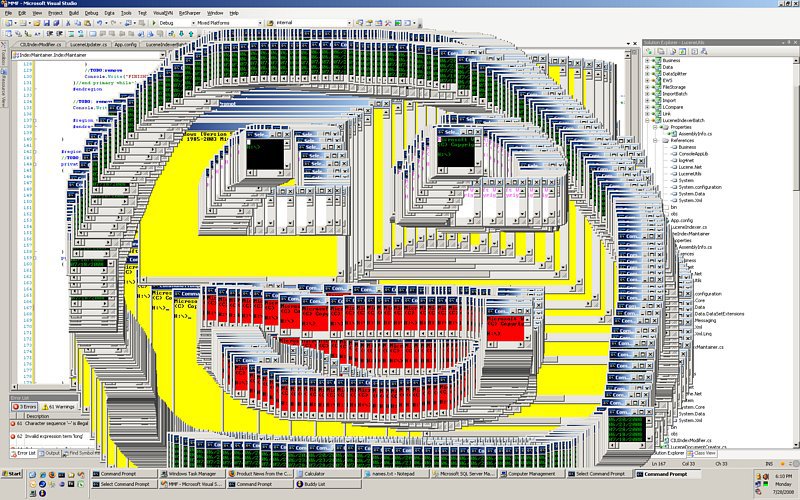The image size is (800, 500).
Task: Click the Toolbox side tab
Action: tap(3, 57)
